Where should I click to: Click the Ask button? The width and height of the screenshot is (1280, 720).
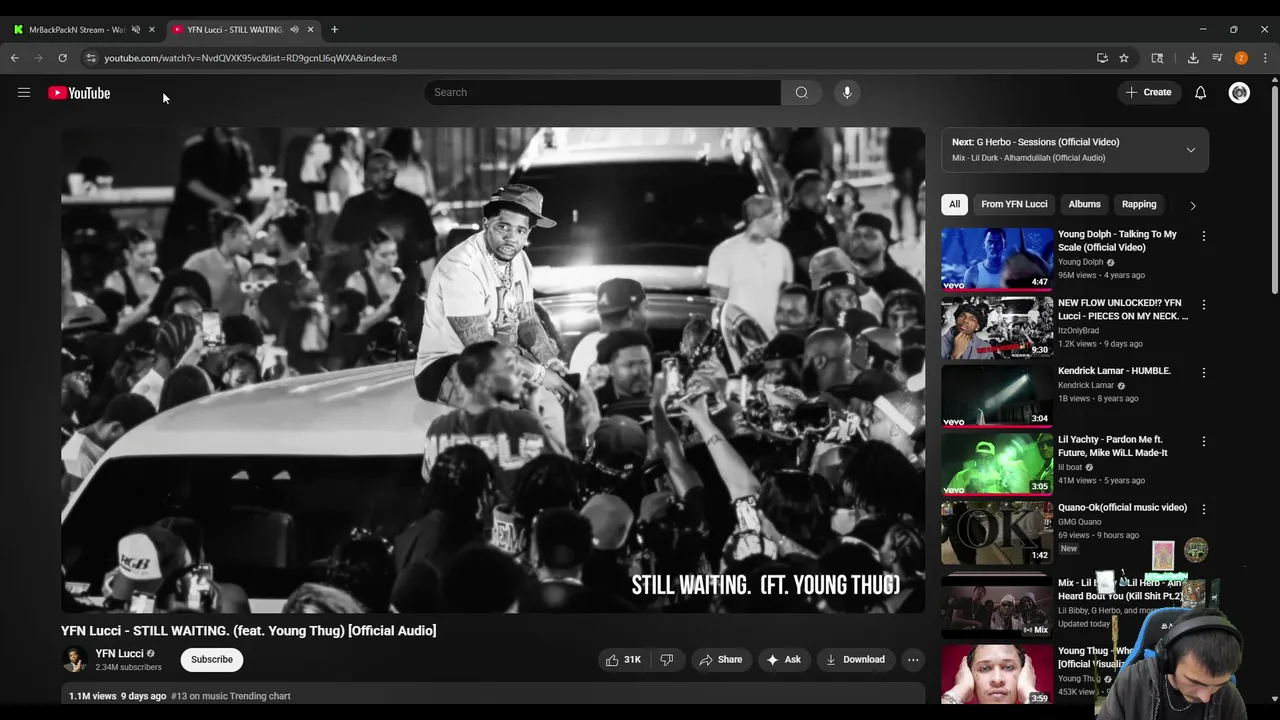[783, 660]
